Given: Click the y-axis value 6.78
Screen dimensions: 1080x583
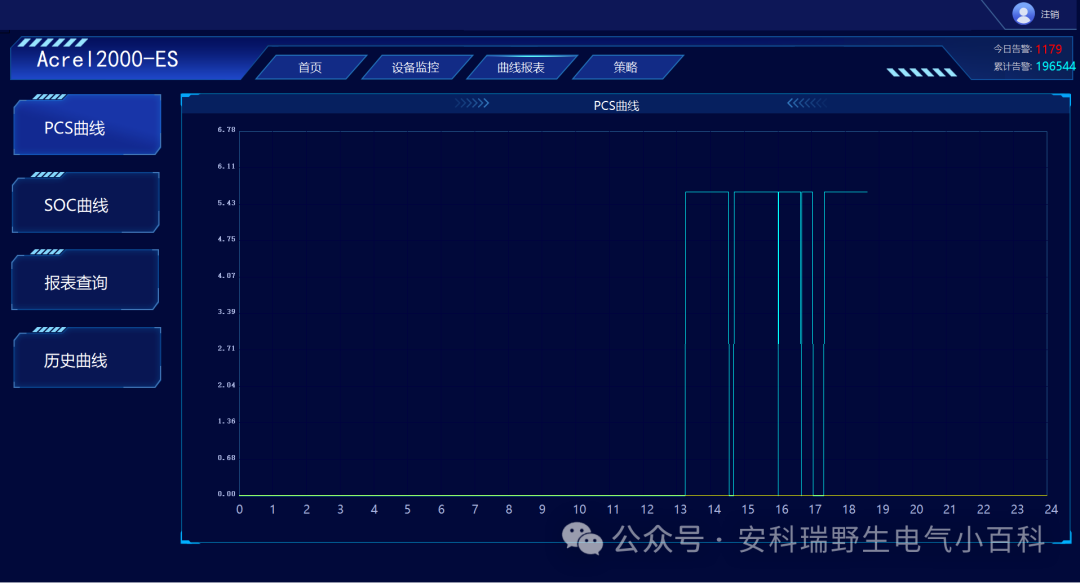Looking at the screenshot, I should (227, 130).
